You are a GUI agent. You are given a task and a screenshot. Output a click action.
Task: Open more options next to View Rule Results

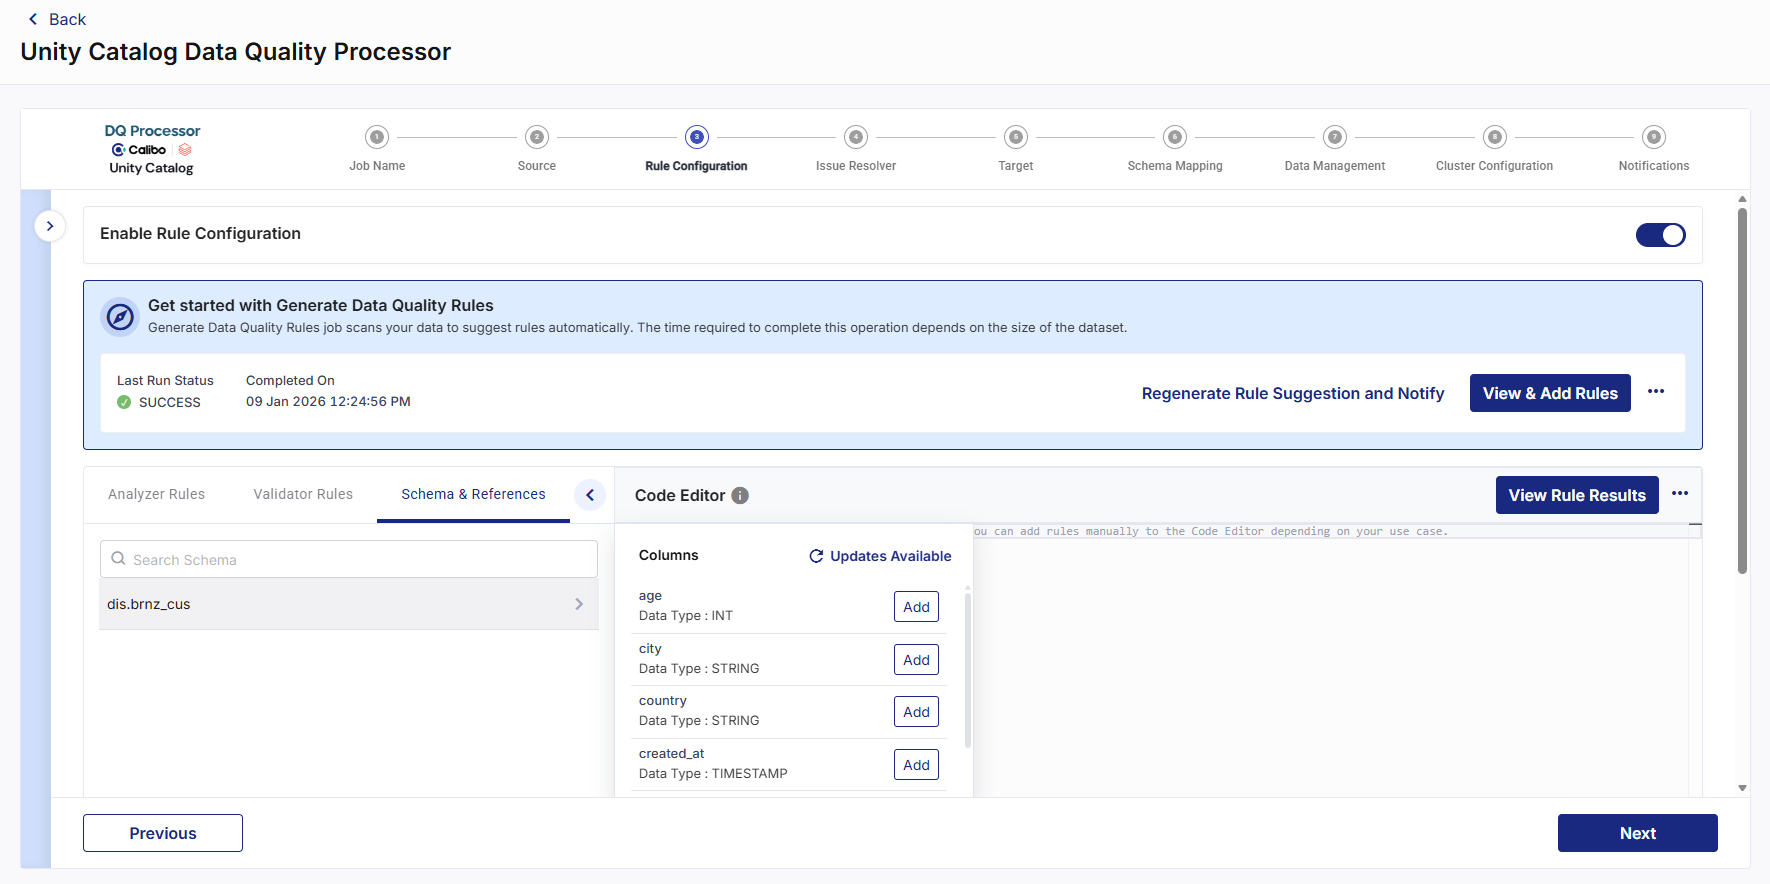[1680, 494]
